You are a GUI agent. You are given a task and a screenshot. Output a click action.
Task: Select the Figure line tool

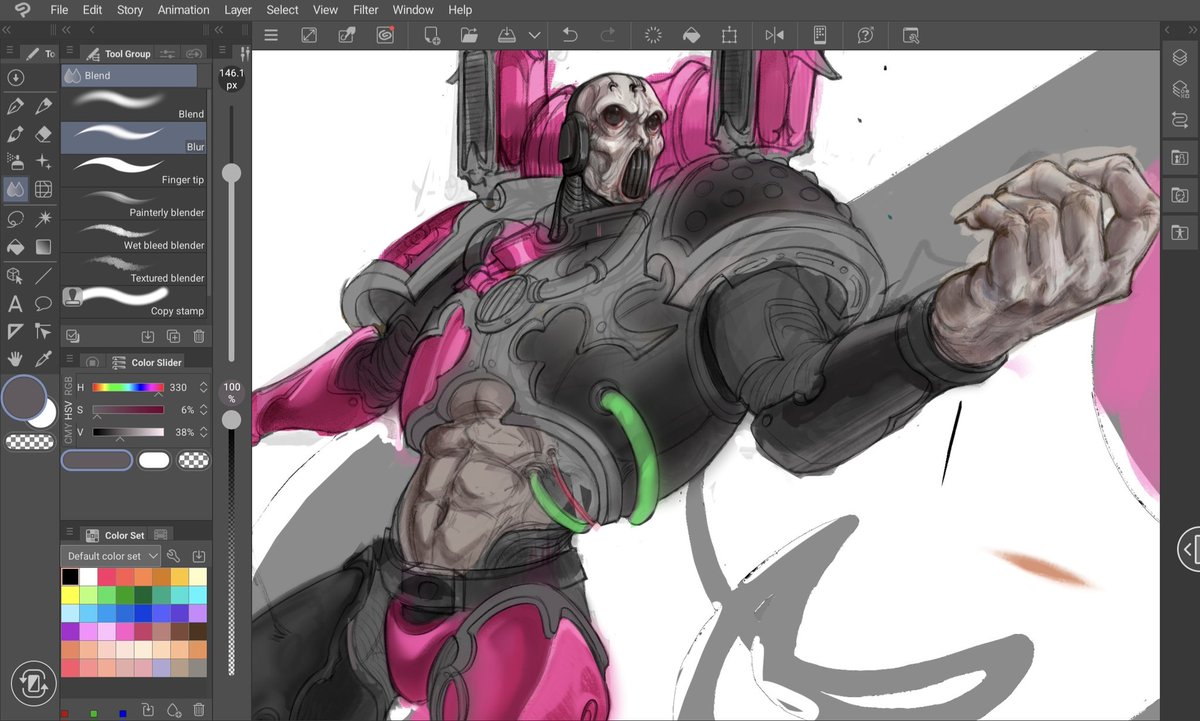point(43,275)
